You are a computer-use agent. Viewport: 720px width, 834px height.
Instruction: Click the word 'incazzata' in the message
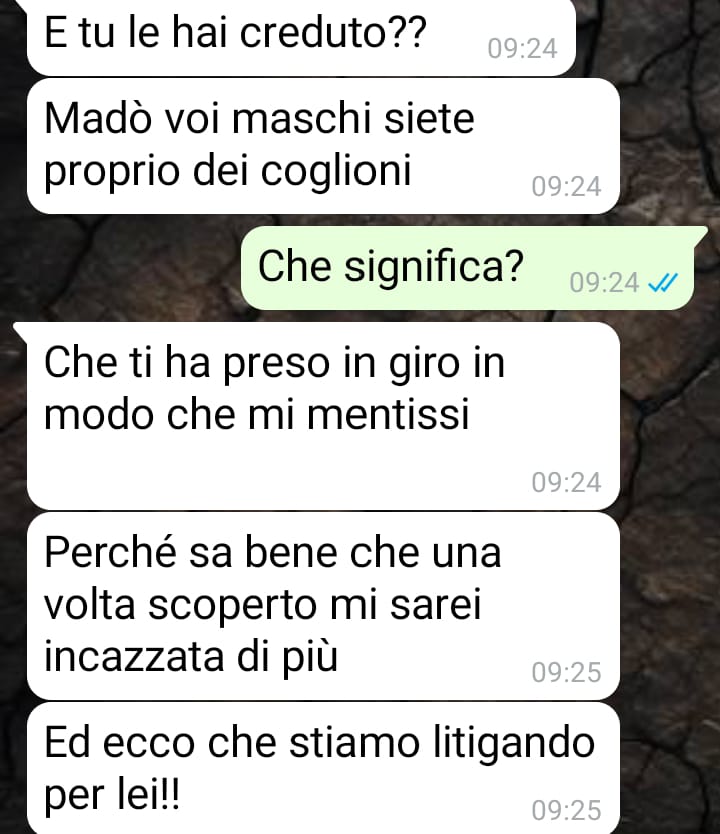[x=134, y=656]
